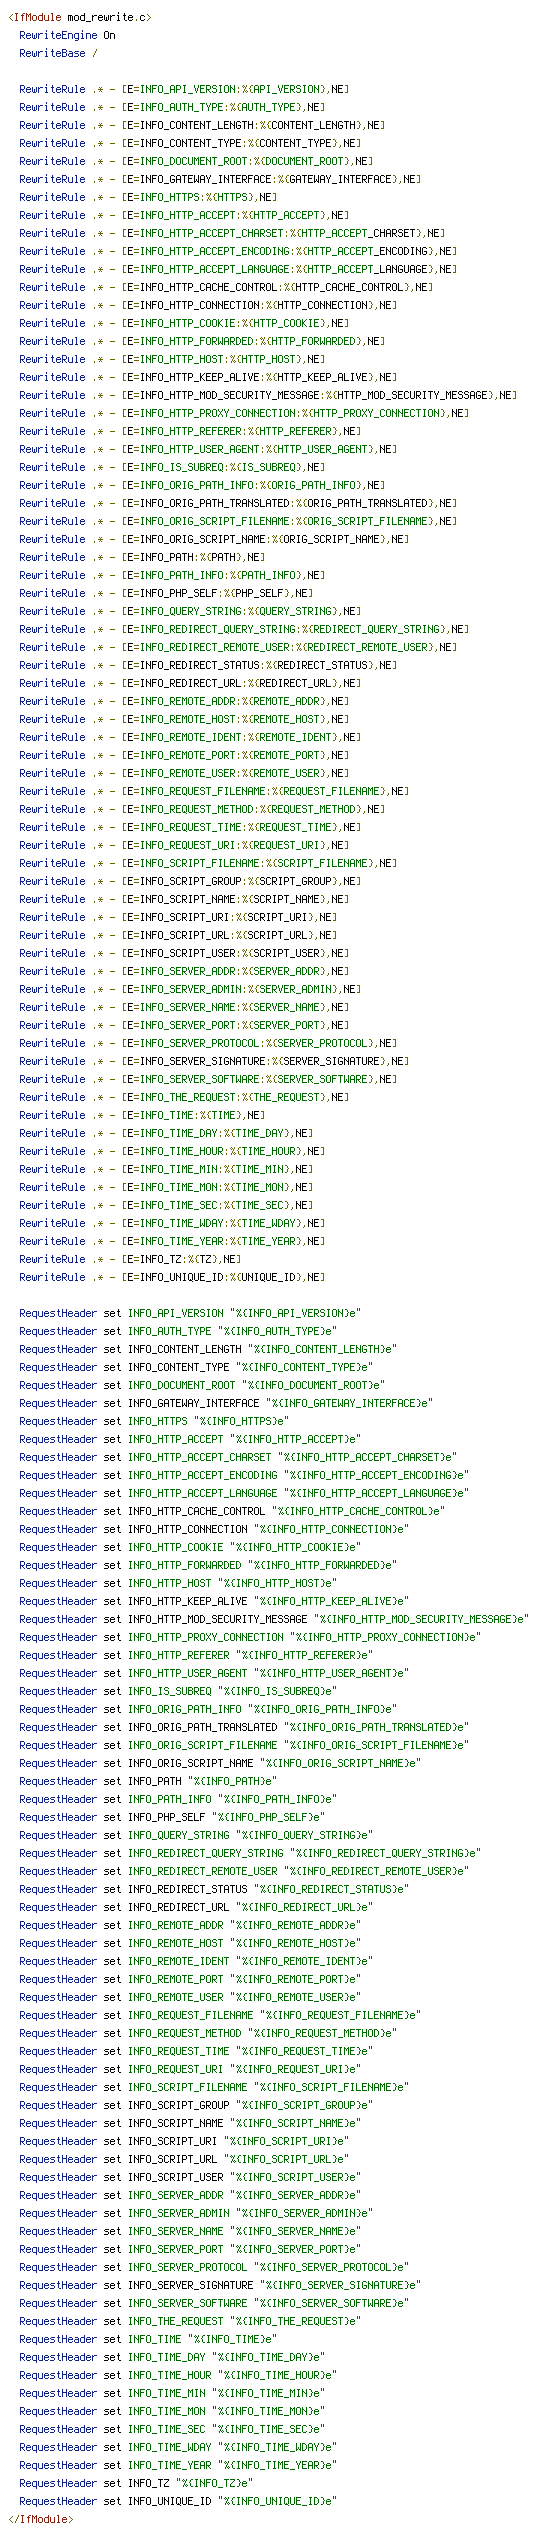
Task: Select RequestHeader set INFO_SERVER_SIGNATURE line
Action: (x=220, y=2285)
